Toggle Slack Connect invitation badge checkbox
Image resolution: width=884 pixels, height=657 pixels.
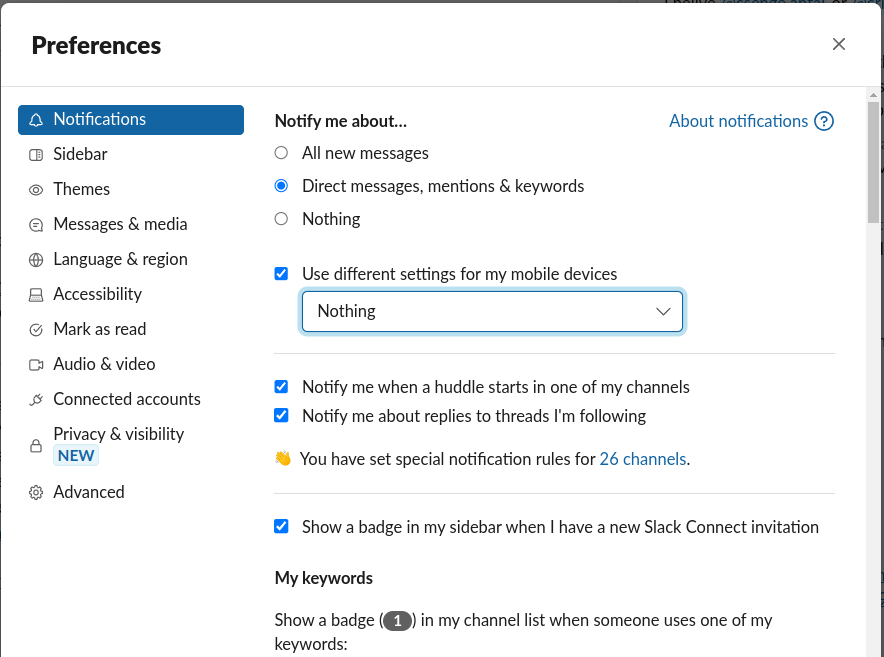point(281,526)
